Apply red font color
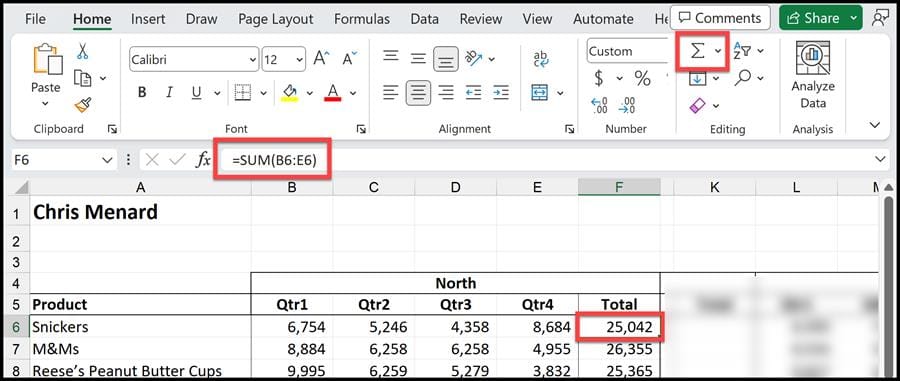Viewport: 900px width, 381px height. point(333,92)
